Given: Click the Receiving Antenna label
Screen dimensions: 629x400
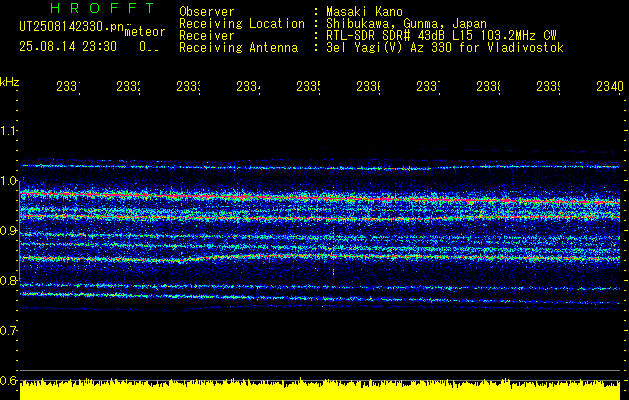Looking at the screenshot, I should pyautogui.click(x=238, y=48).
